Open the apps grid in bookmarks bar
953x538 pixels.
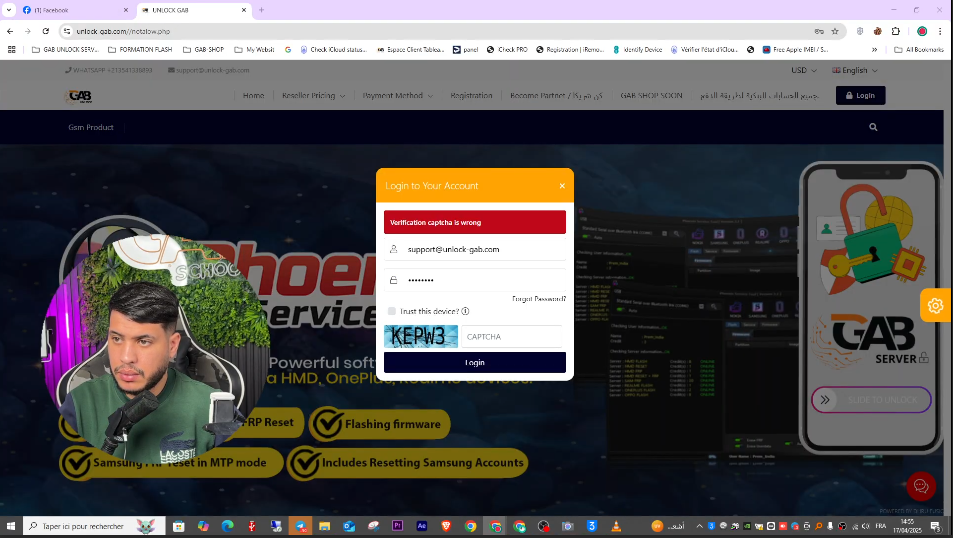click(12, 50)
